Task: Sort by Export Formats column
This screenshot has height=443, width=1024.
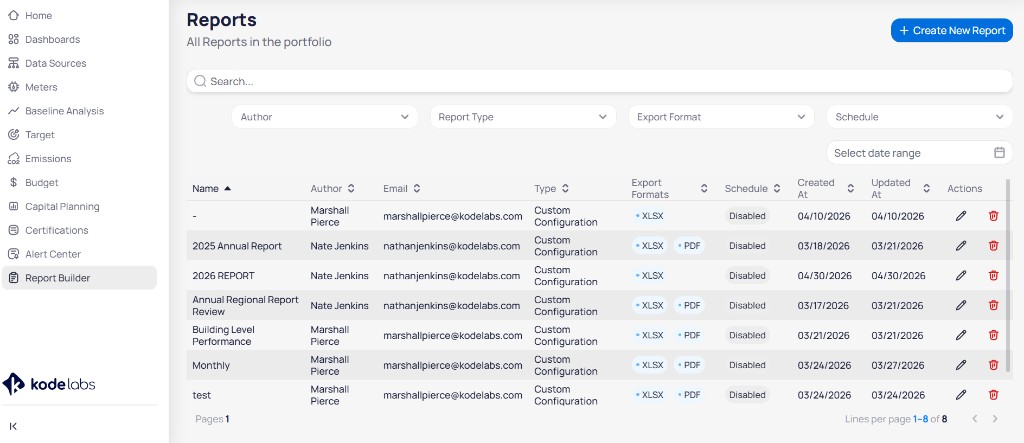Action: point(669,188)
